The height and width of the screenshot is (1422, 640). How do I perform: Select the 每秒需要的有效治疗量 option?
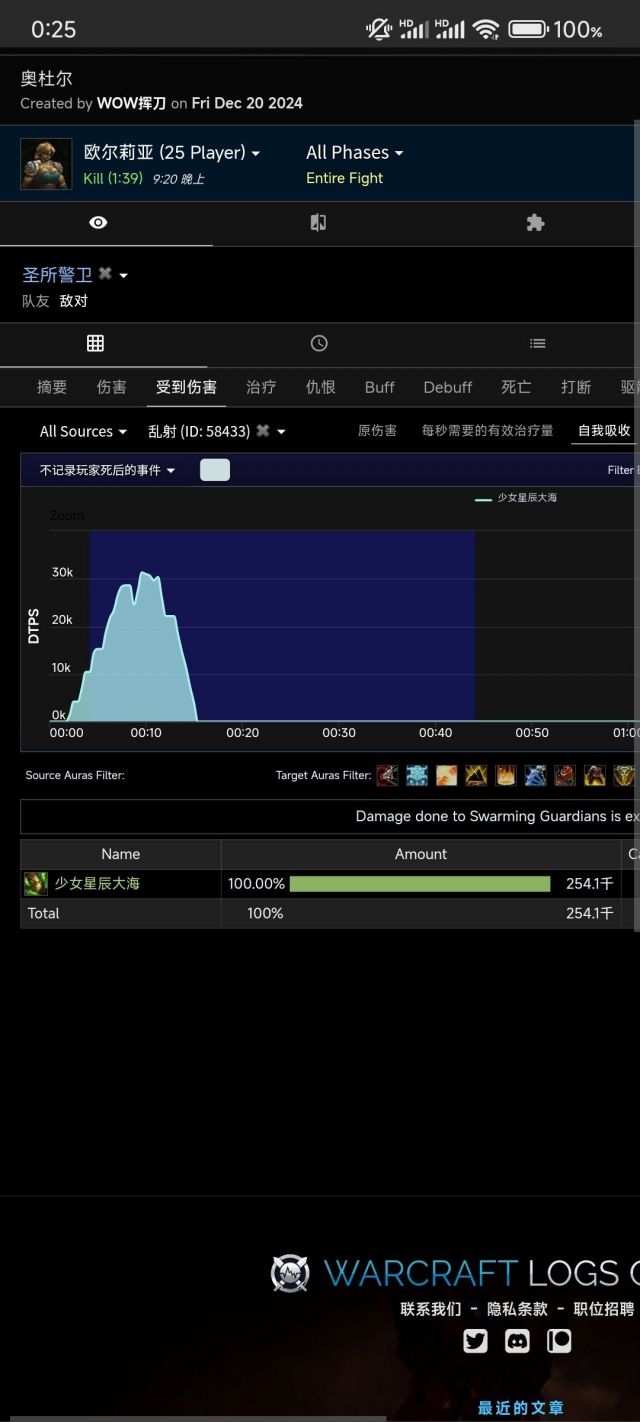487,431
